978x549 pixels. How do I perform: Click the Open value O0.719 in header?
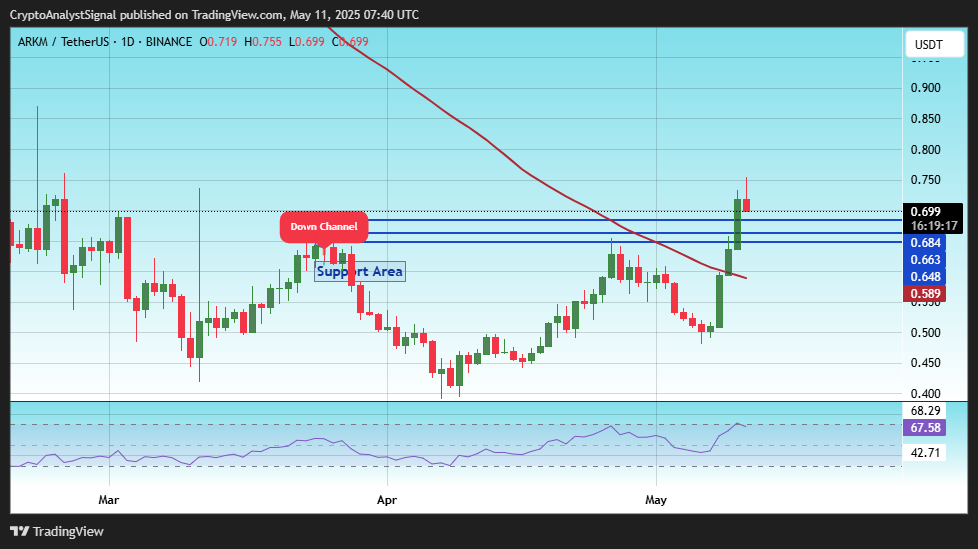click(x=218, y=42)
